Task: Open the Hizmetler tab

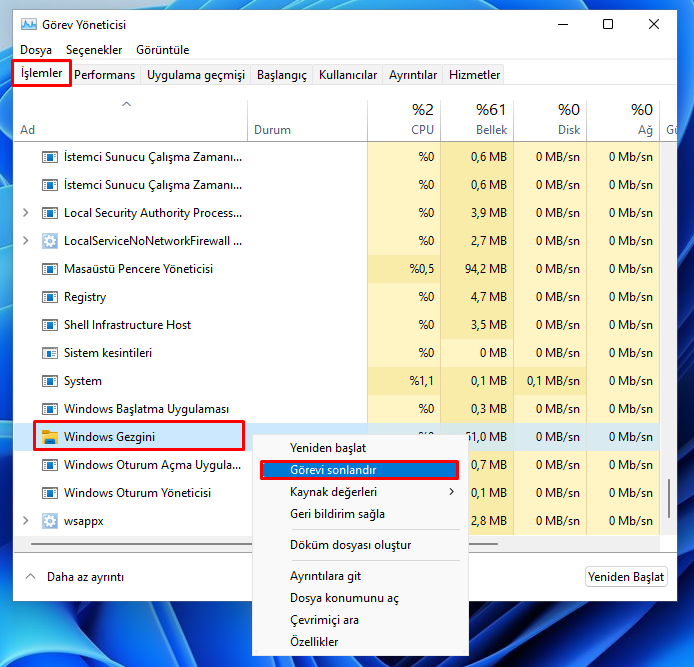Action: tap(474, 75)
